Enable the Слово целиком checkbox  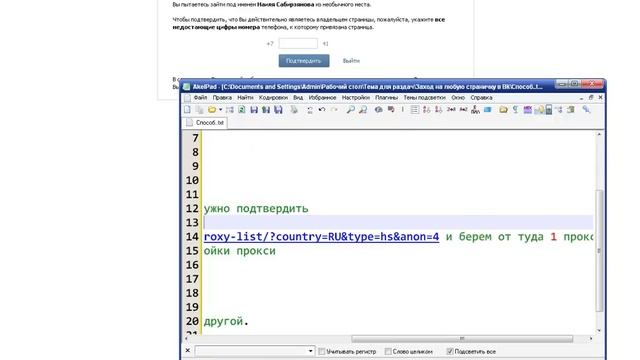pos(388,351)
